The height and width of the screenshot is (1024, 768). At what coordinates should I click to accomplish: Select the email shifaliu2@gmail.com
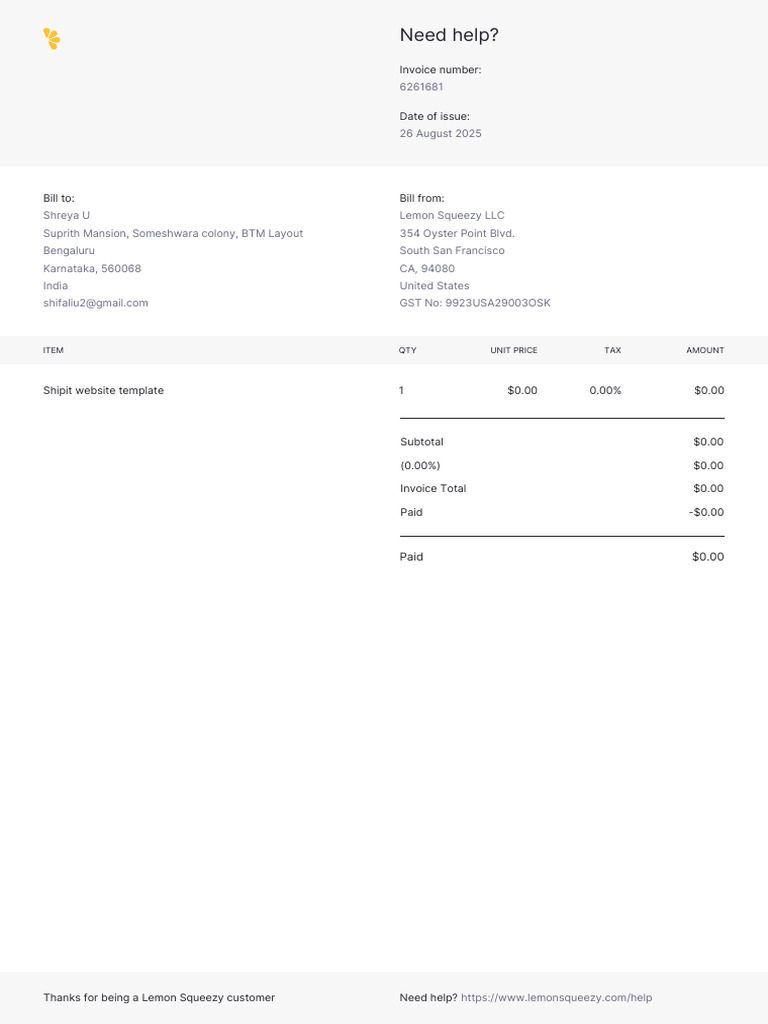[x=95, y=303]
